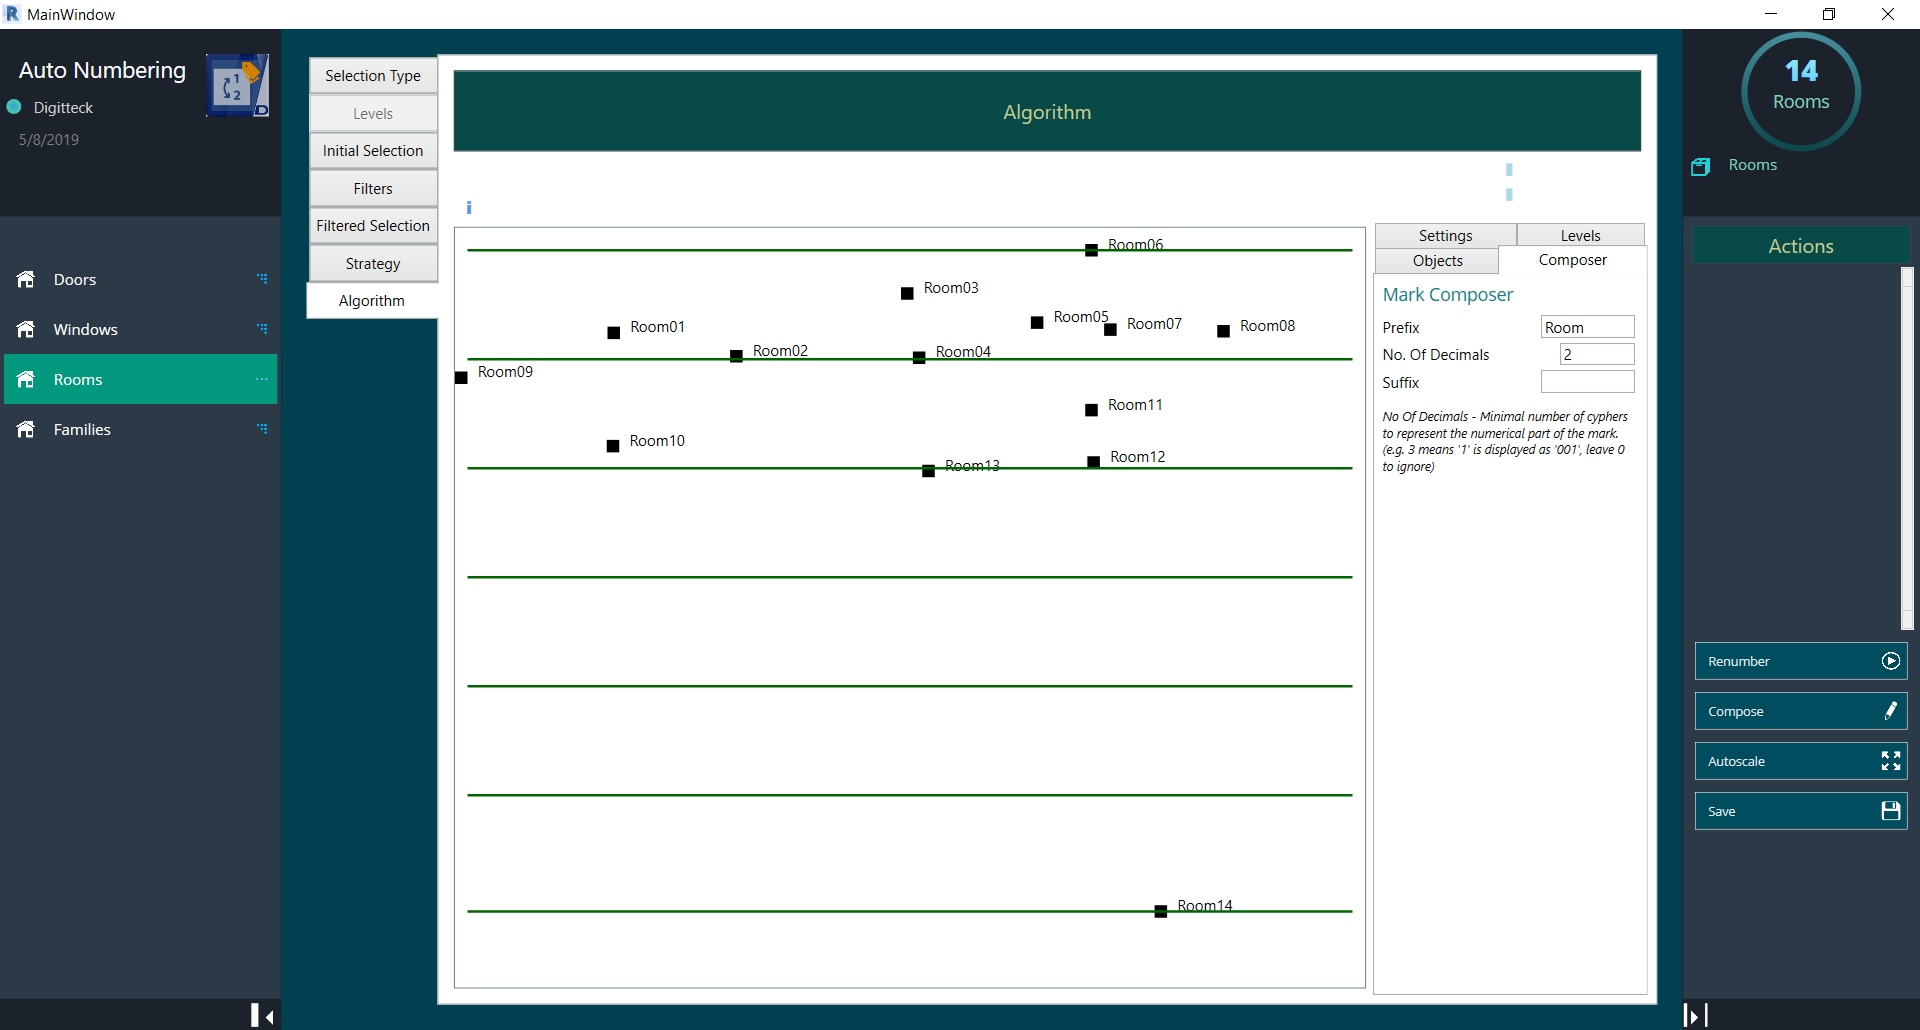1920x1030 pixels.
Task: Select the Composer tab
Action: [x=1573, y=260]
